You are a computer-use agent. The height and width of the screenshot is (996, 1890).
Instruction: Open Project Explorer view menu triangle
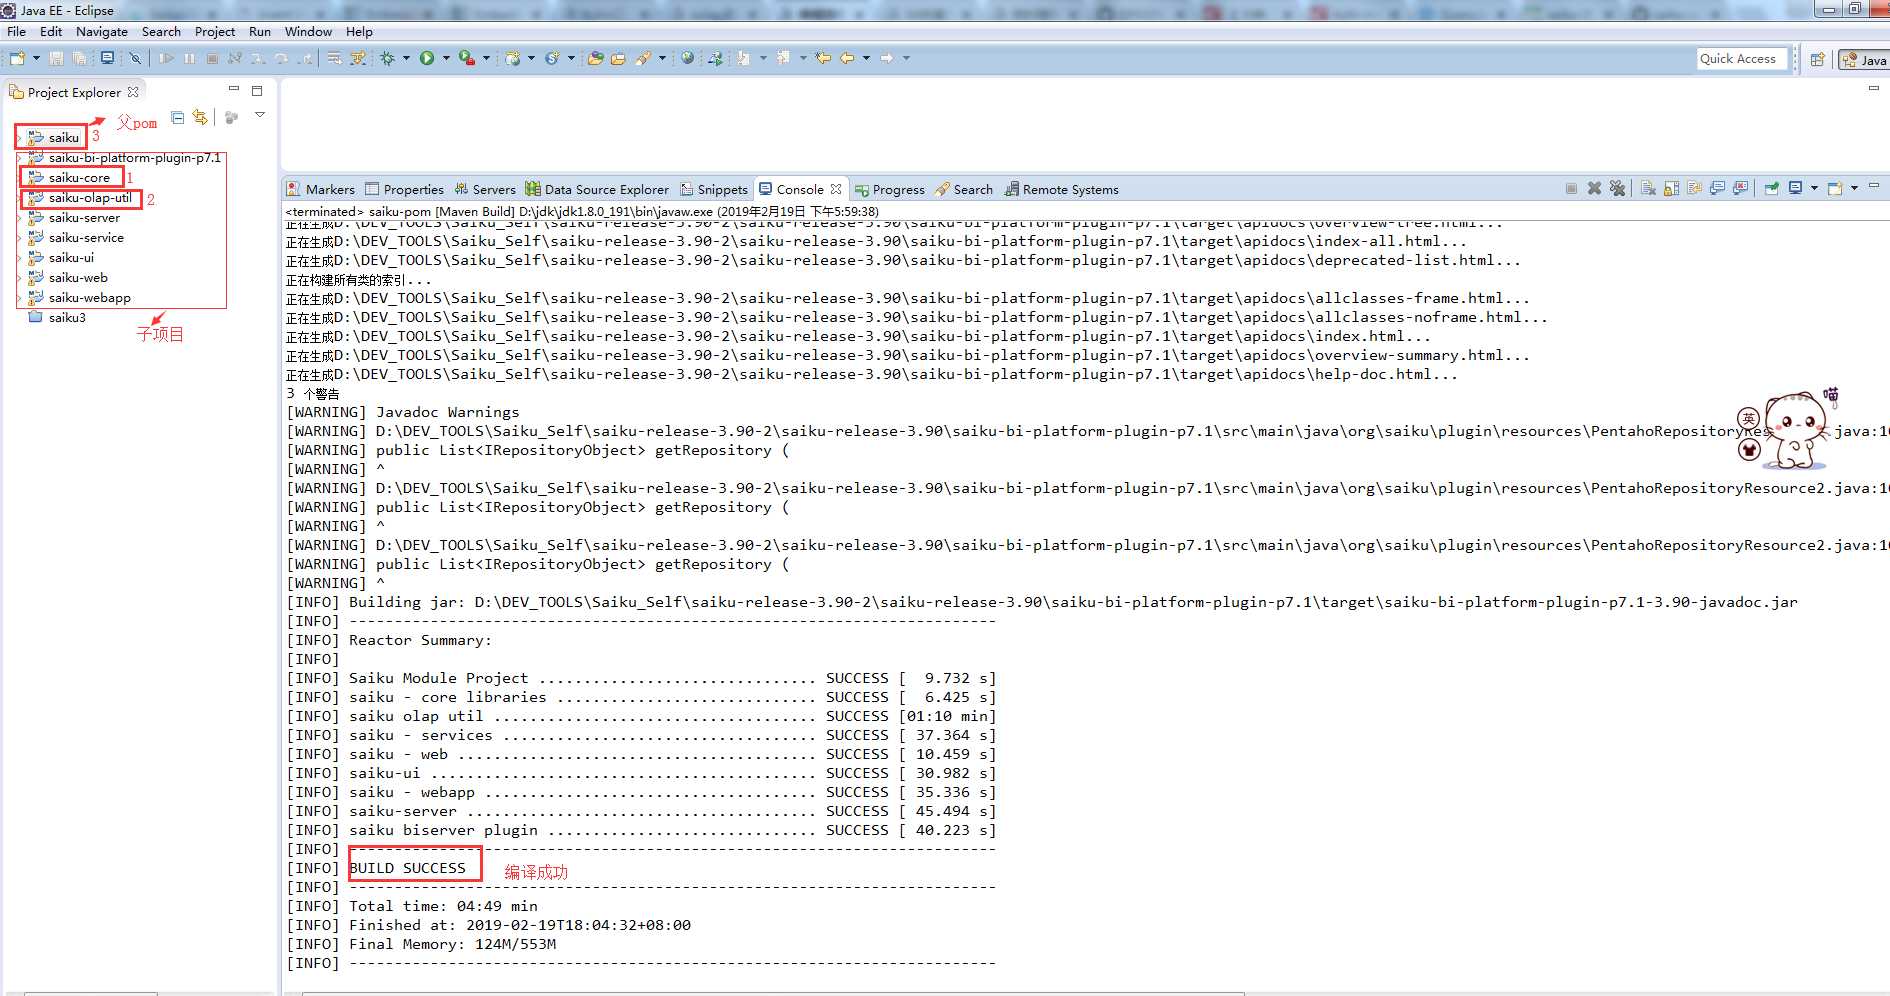click(260, 115)
